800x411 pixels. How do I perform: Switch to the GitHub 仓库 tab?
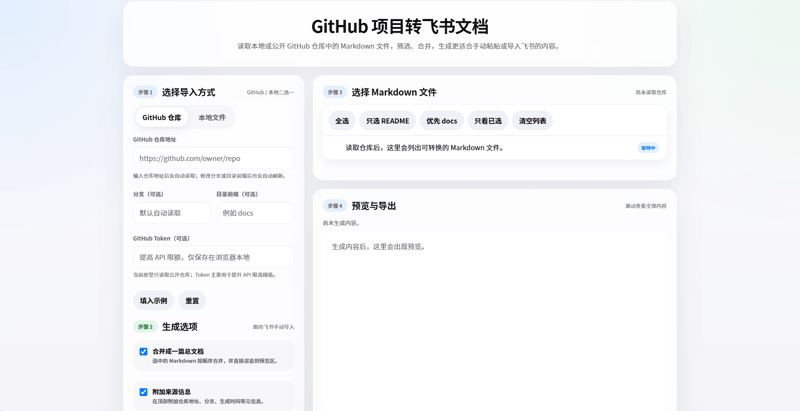(161, 117)
